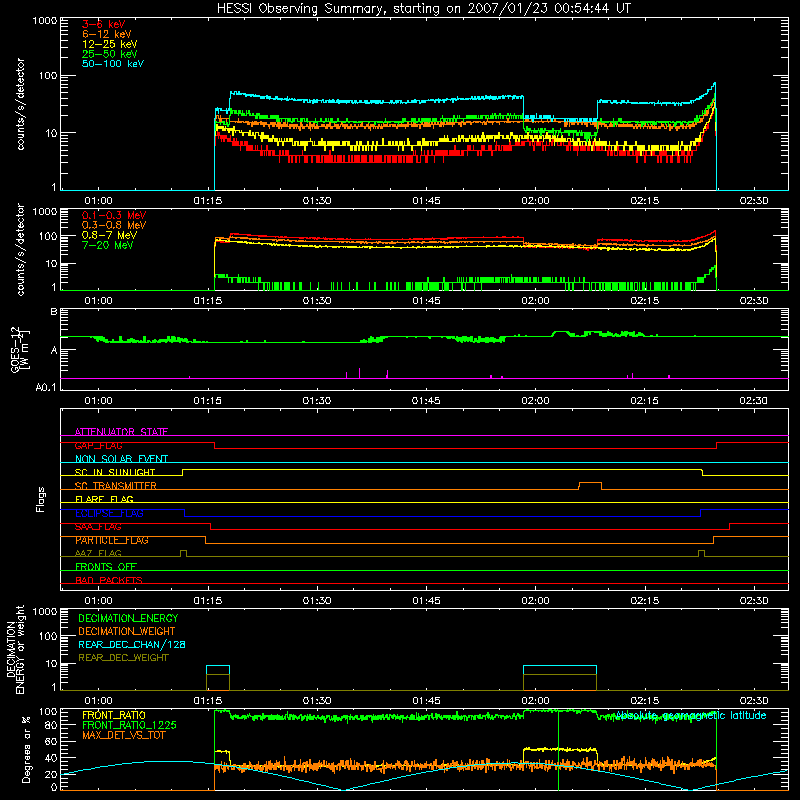Click the '0.3-0.8 MeV' legend label
The width and height of the screenshot is (800, 800).
point(114,225)
